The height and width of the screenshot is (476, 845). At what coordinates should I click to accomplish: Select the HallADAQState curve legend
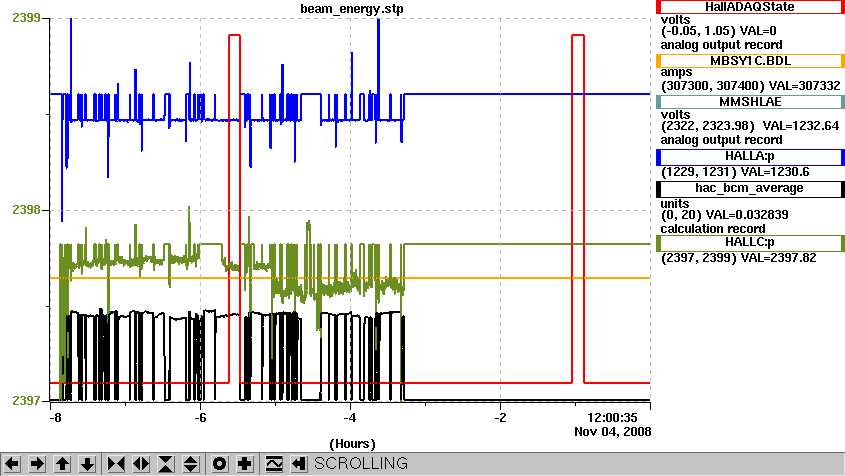(x=750, y=7)
